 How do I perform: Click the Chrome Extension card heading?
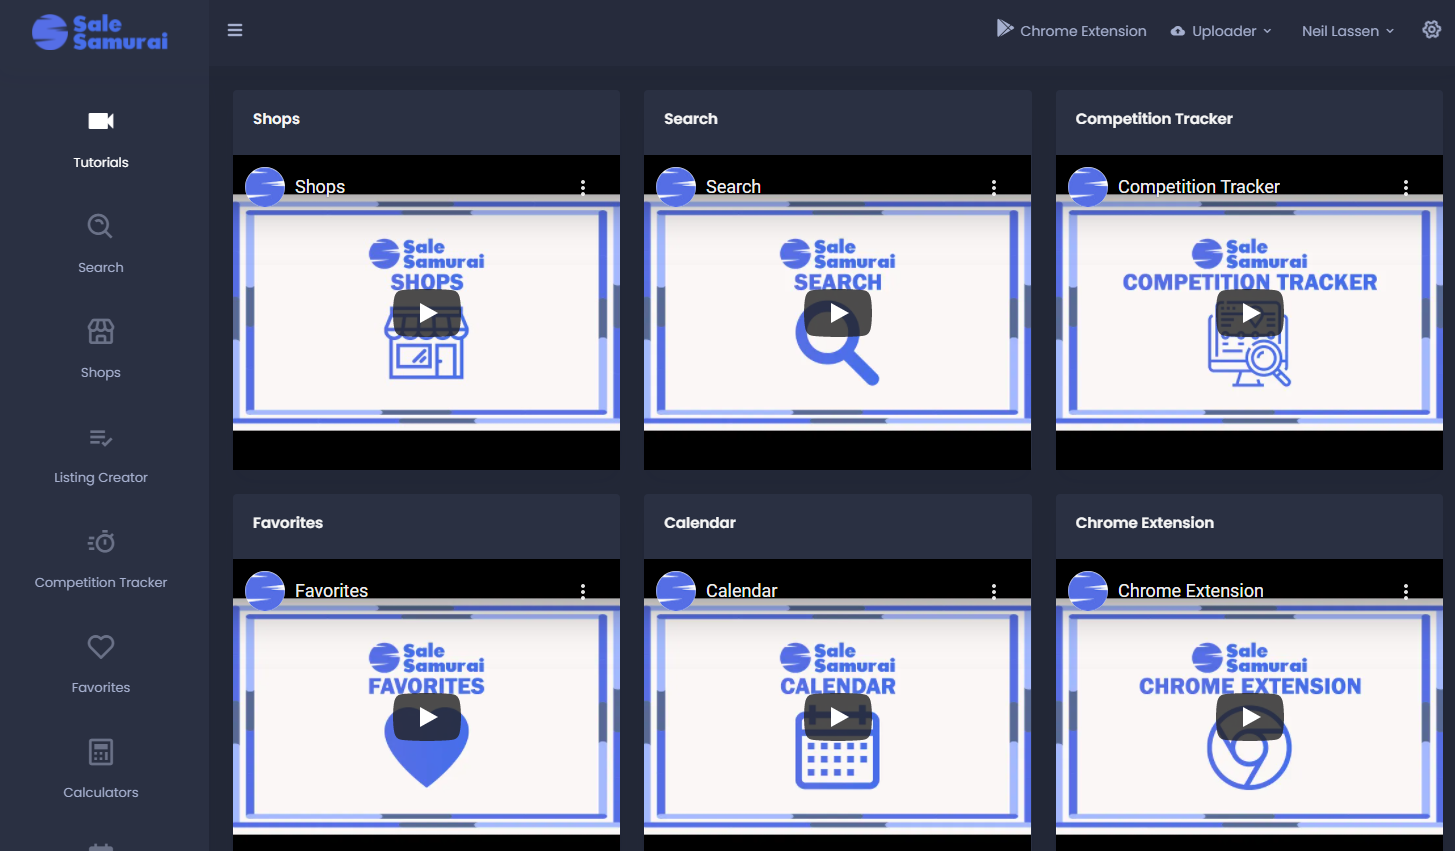click(1145, 523)
